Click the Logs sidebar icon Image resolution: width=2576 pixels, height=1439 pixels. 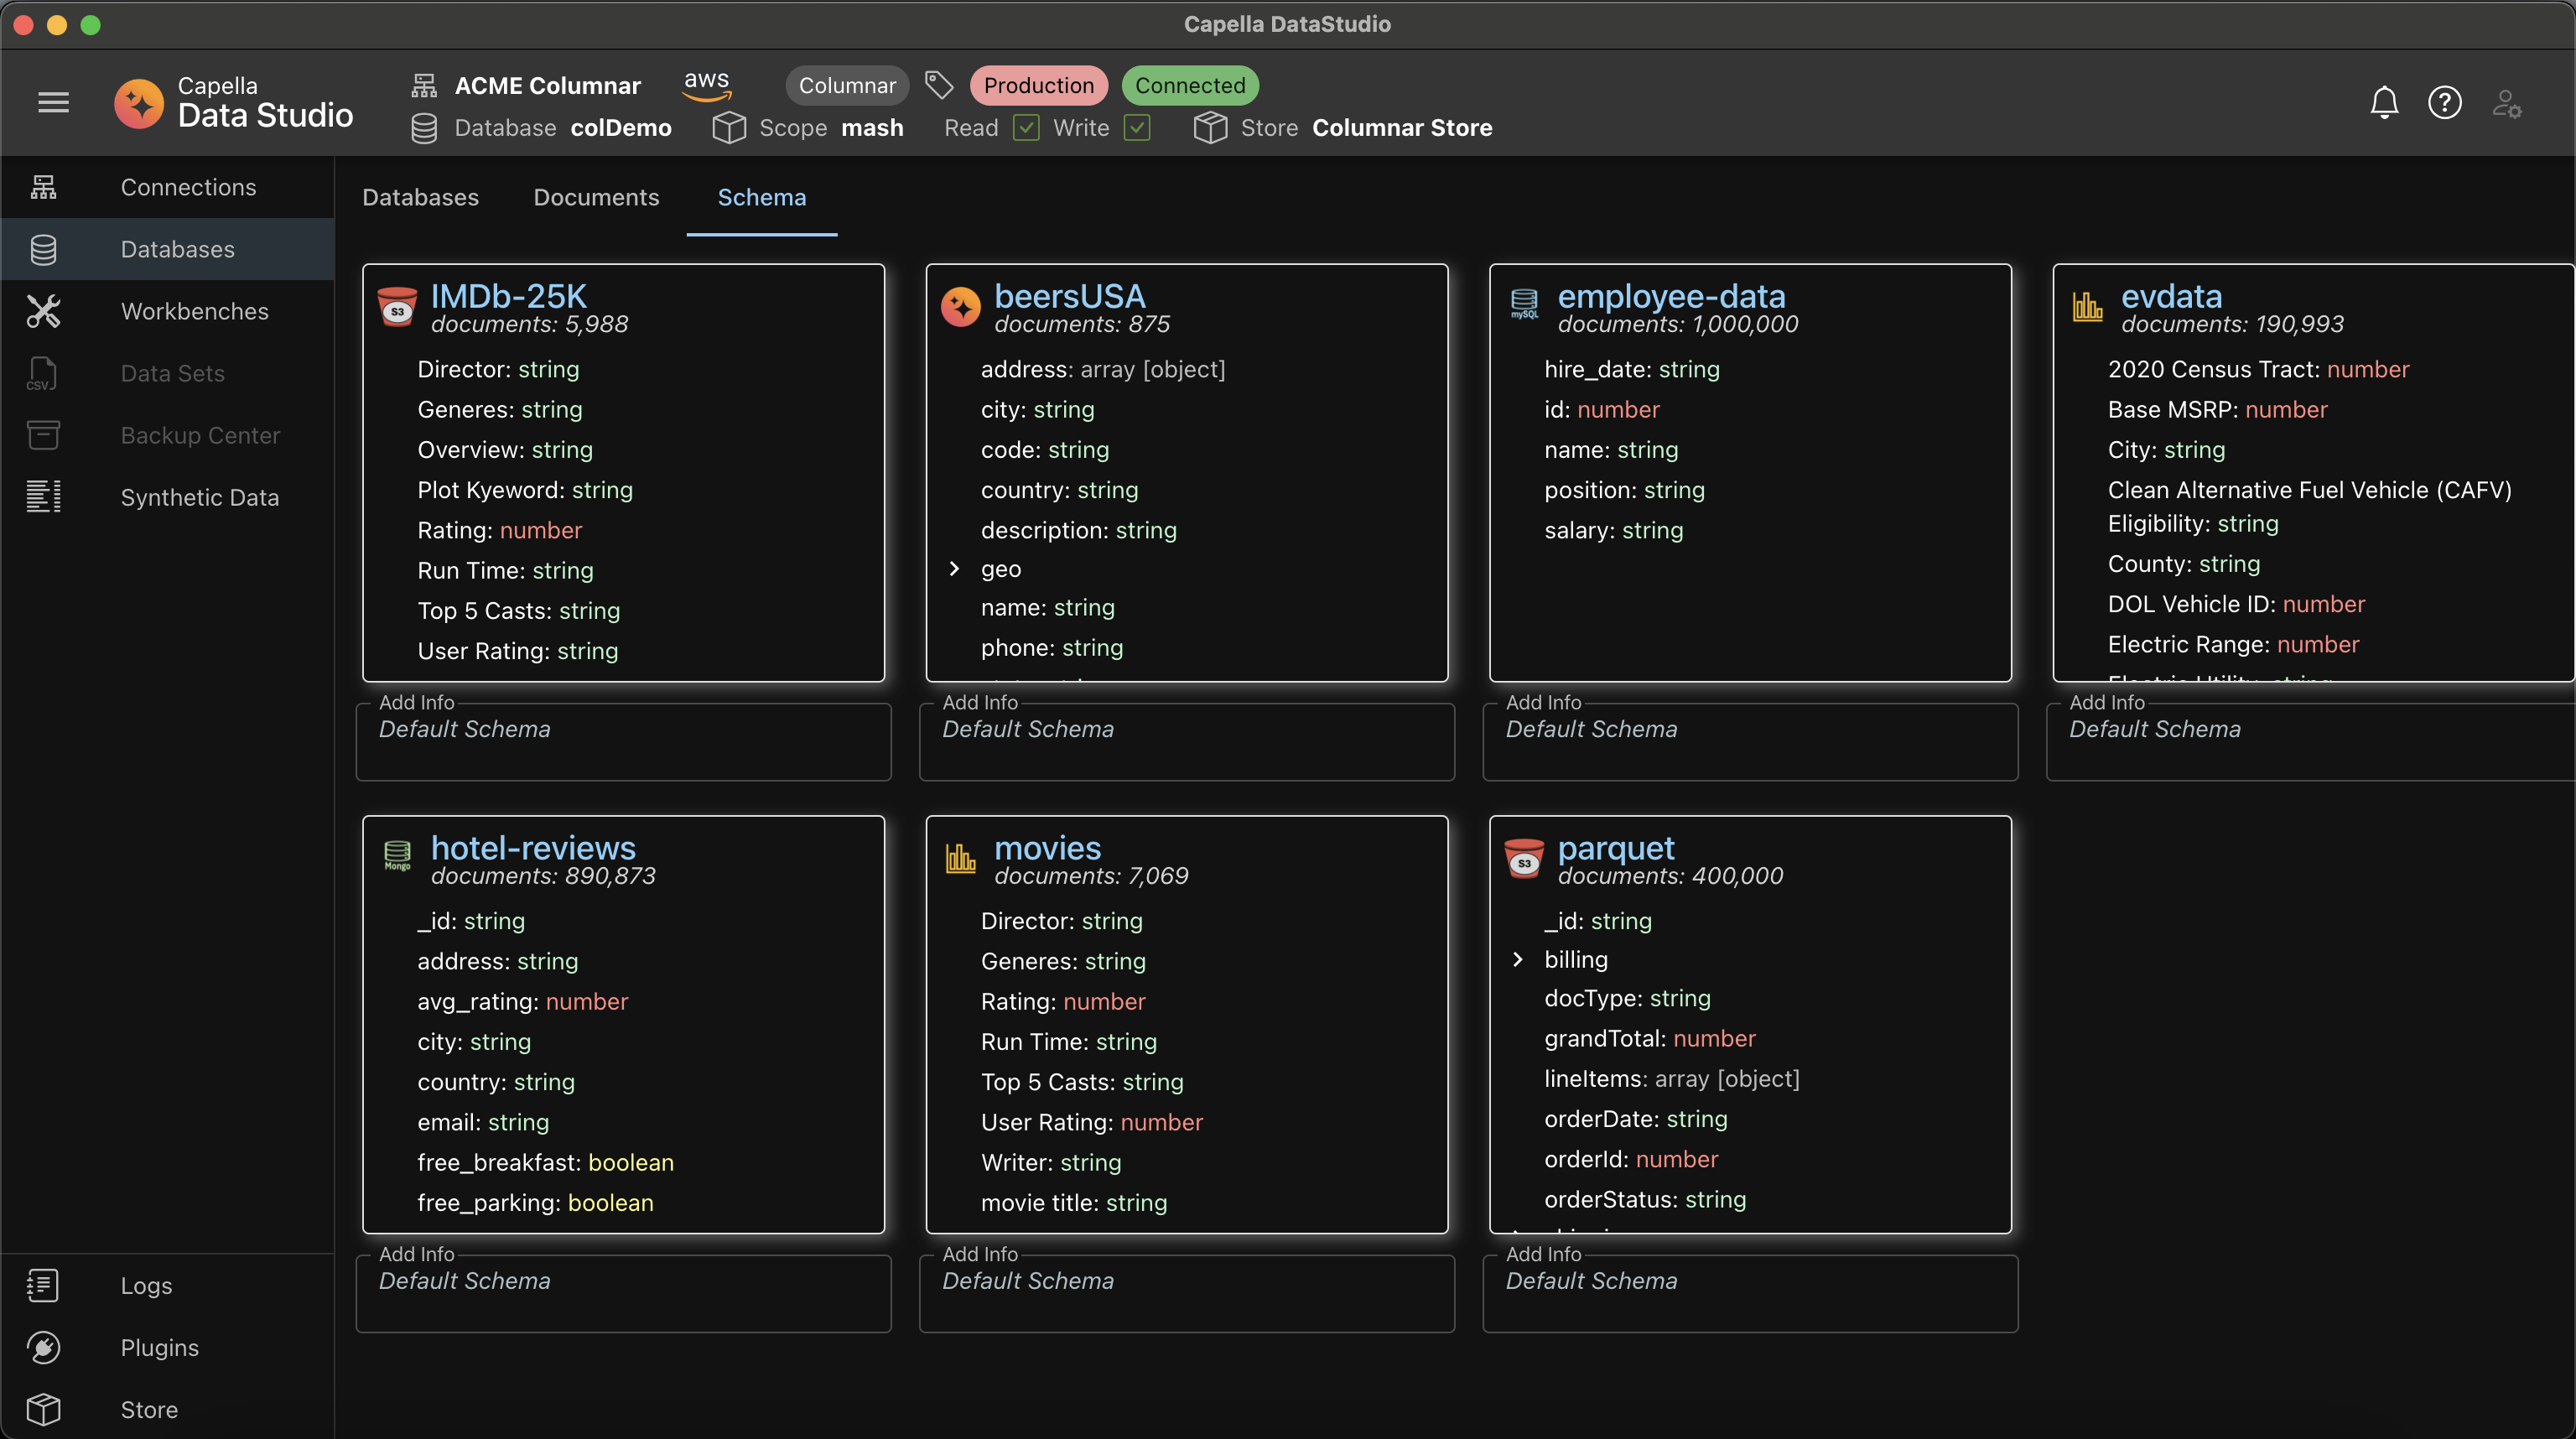(x=43, y=1285)
